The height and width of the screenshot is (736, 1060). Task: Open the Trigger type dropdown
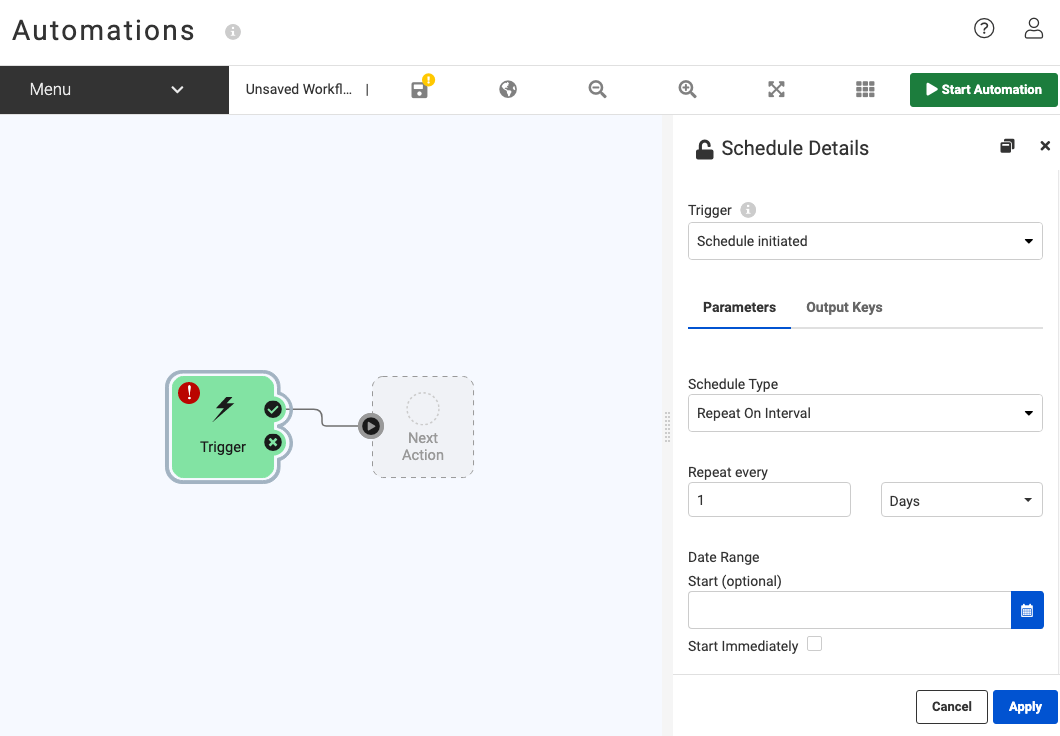[865, 241]
